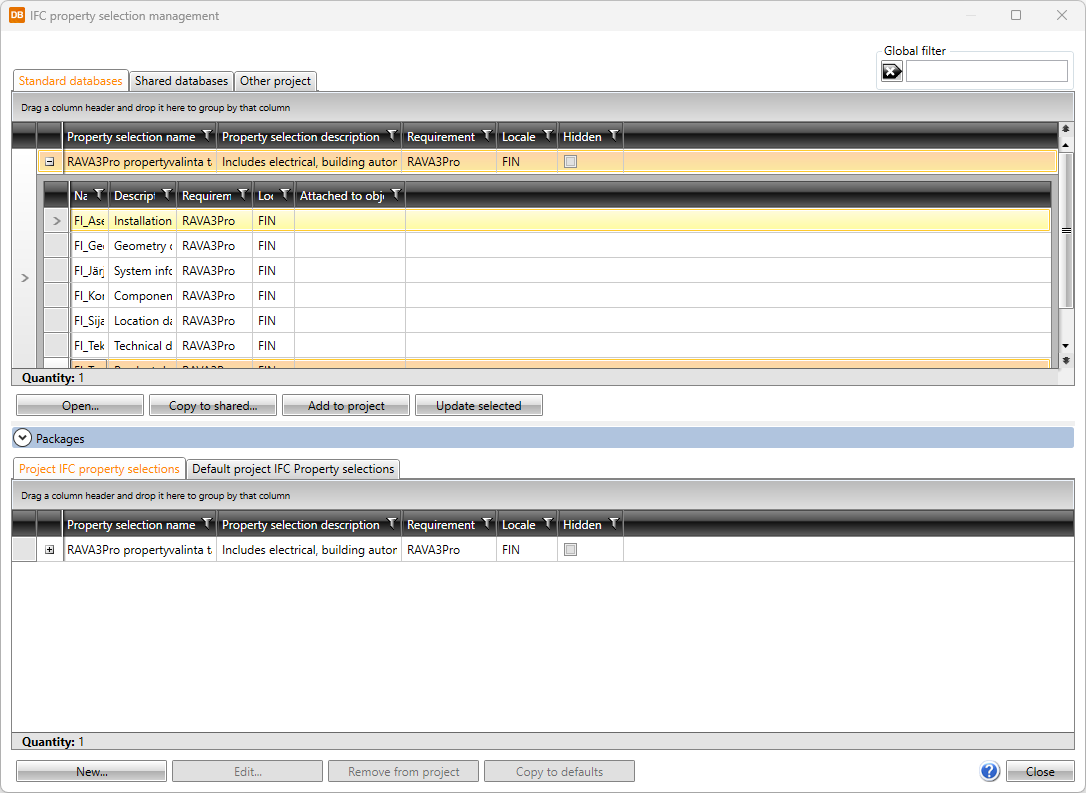Switch to the Shared databases tab
1086x793 pixels.
181,81
